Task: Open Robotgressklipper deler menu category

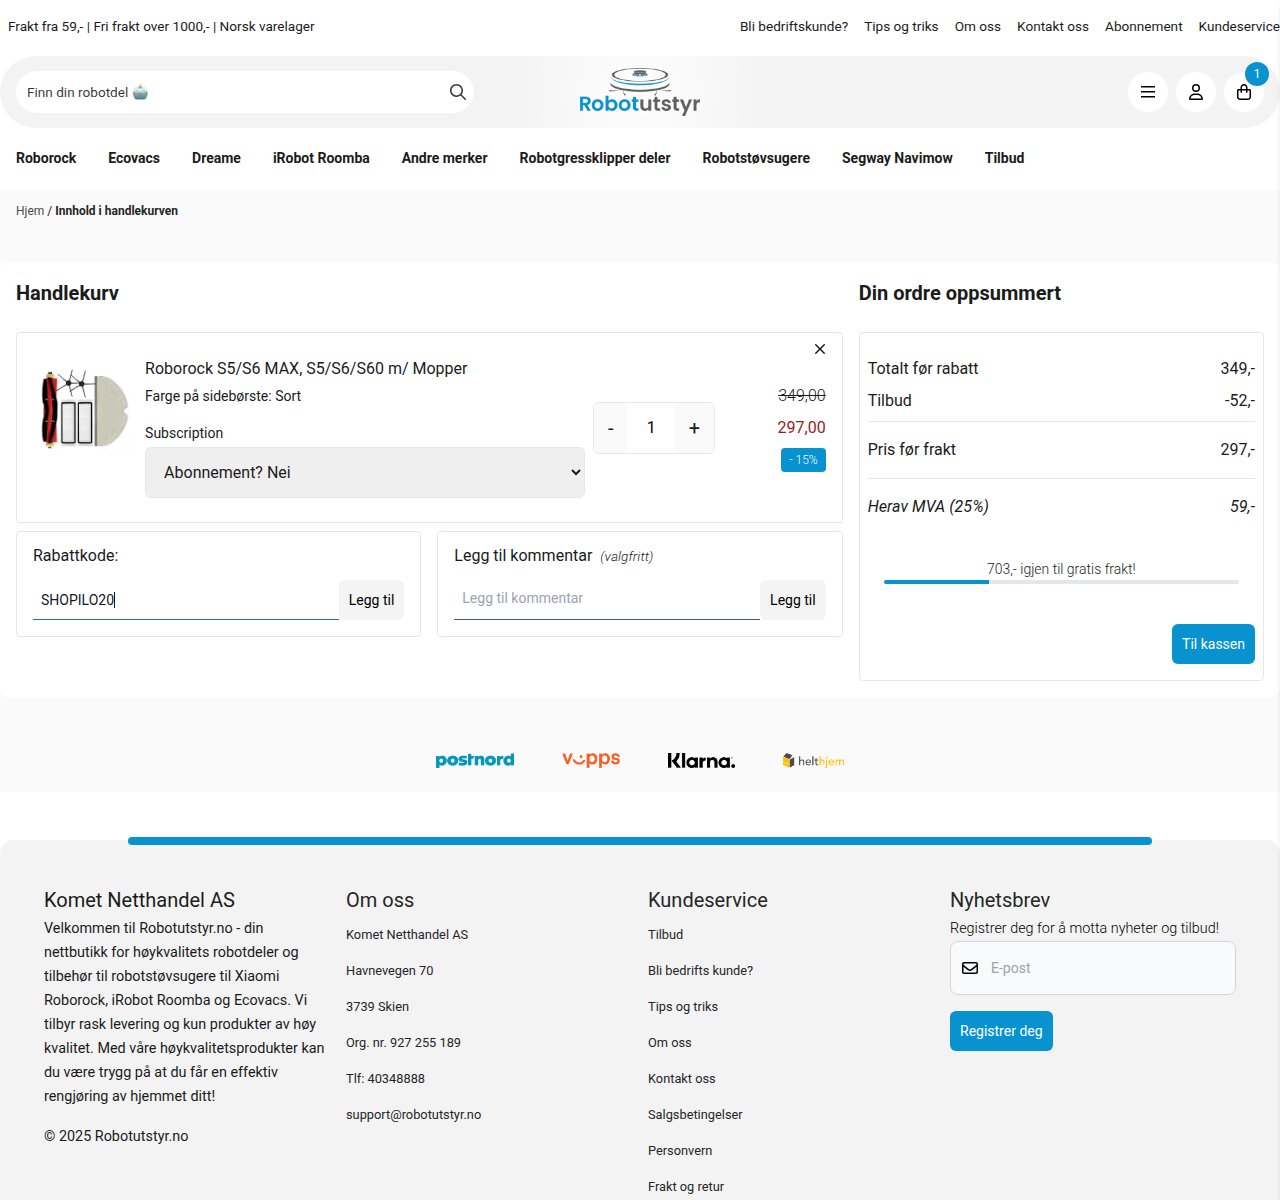Action: click(x=595, y=158)
